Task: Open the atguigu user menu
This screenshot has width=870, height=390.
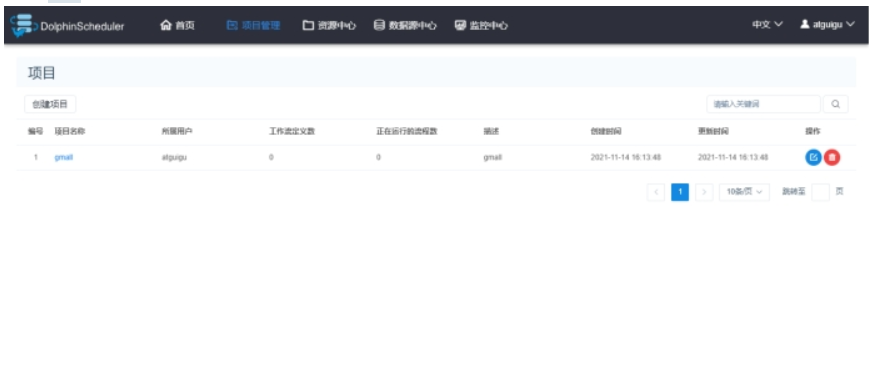Action: (827, 24)
